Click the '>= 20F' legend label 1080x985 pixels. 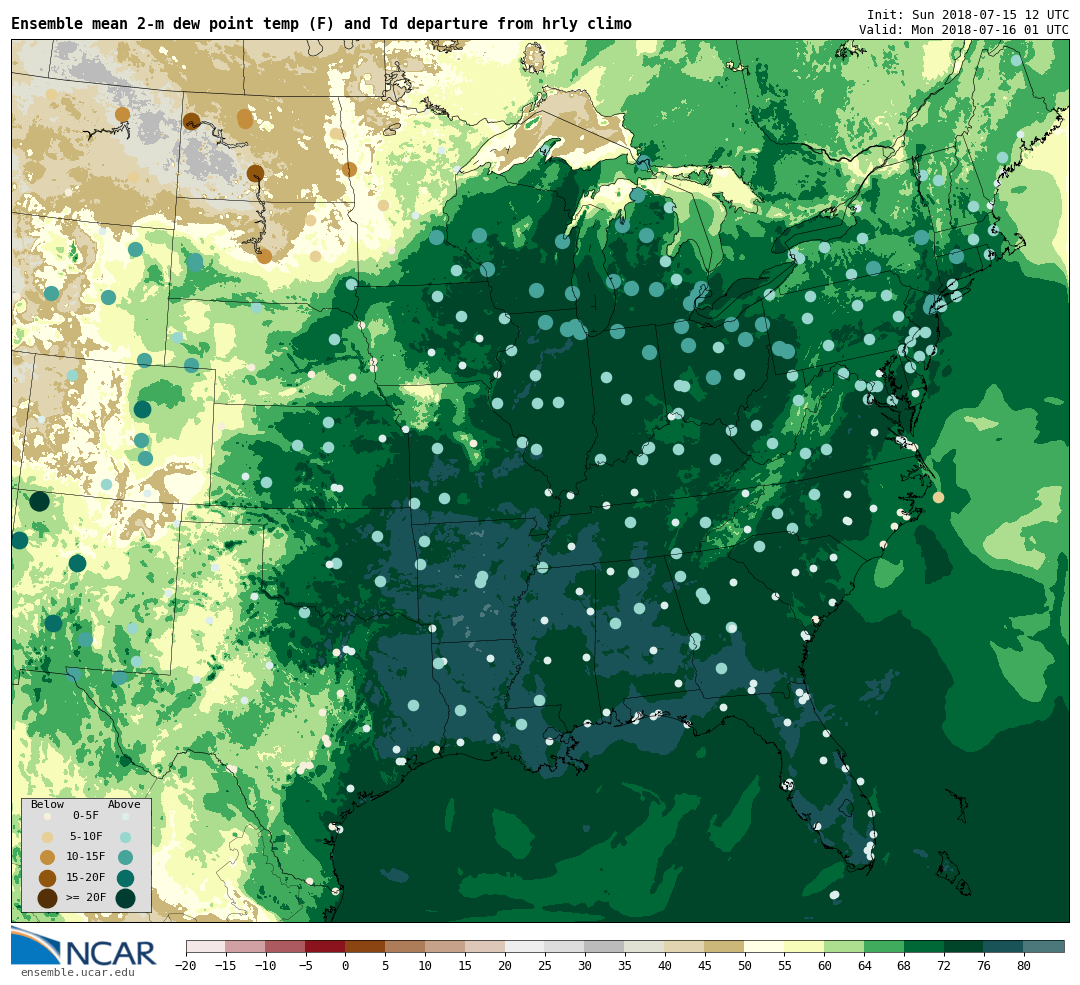point(86,898)
